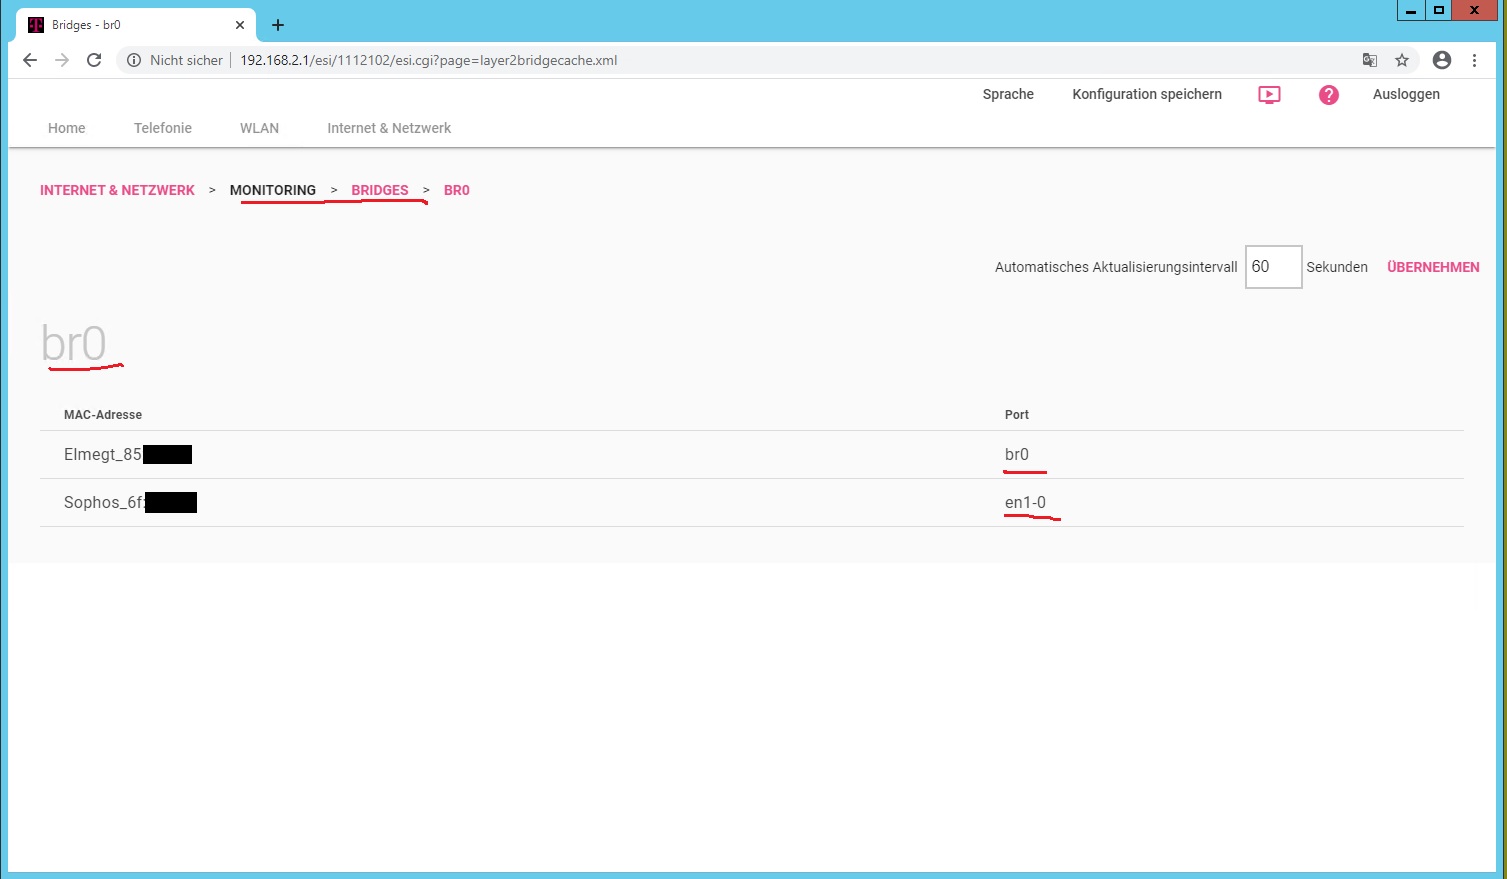Reload the page with refresh icon
This screenshot has height=879, width=1507.
(x=94, y=60)
